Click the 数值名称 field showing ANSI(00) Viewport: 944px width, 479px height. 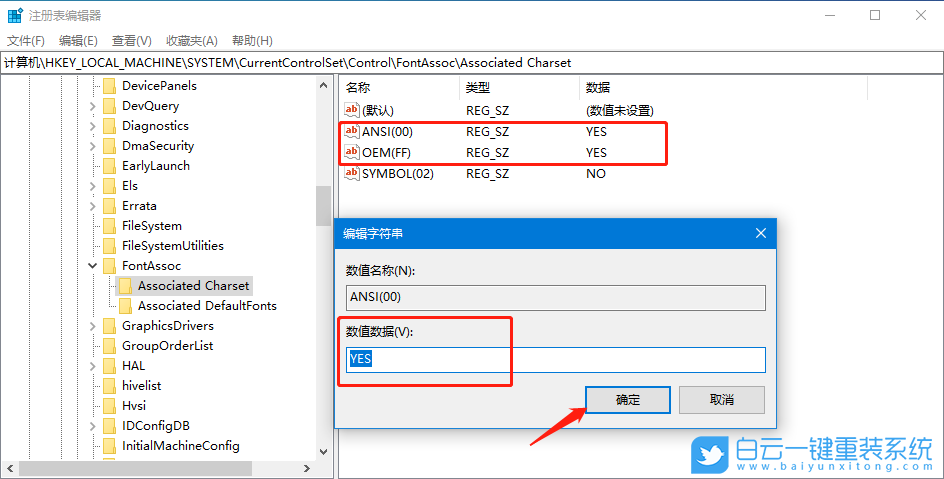click(x=556, y=298)
